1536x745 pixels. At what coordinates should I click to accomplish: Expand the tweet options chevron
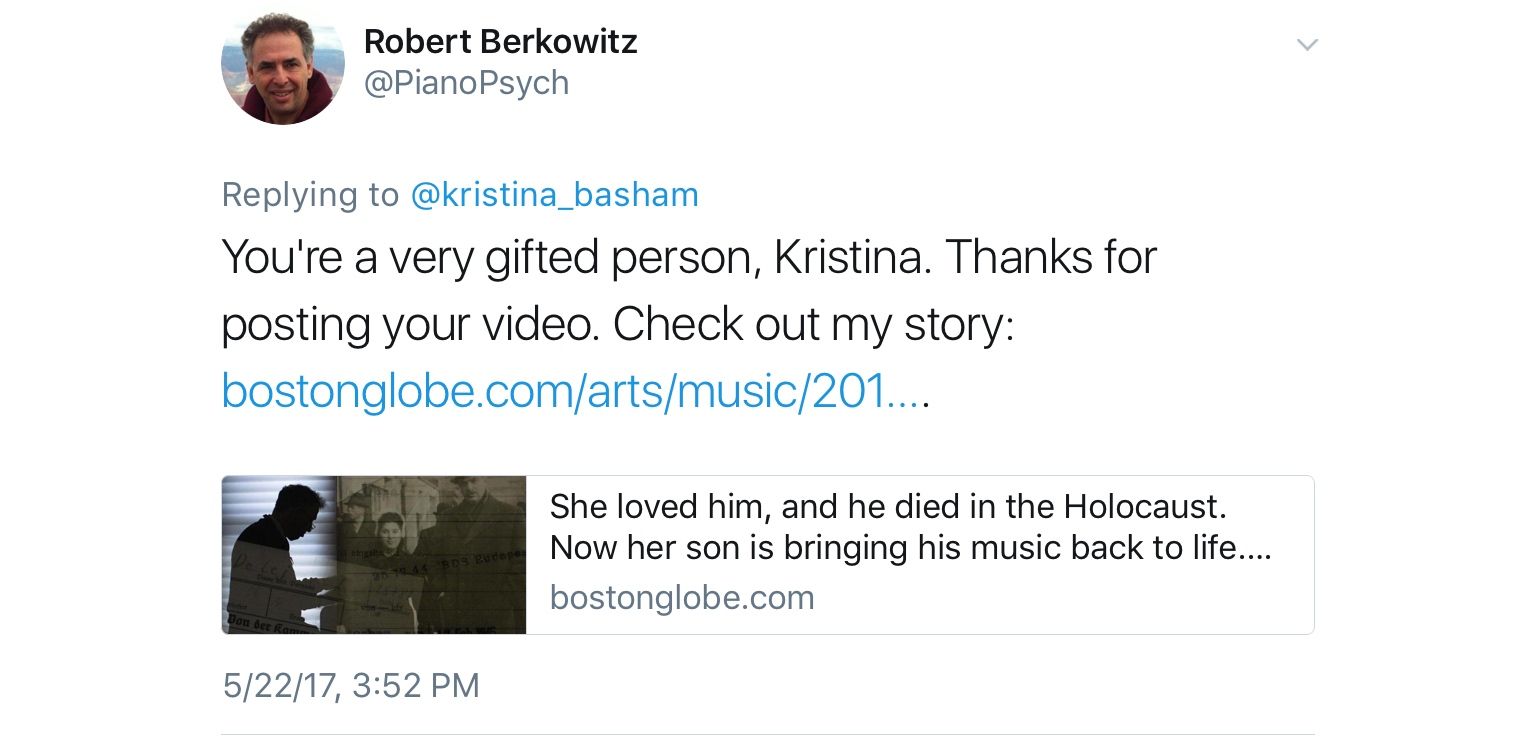coord(1307,44)
